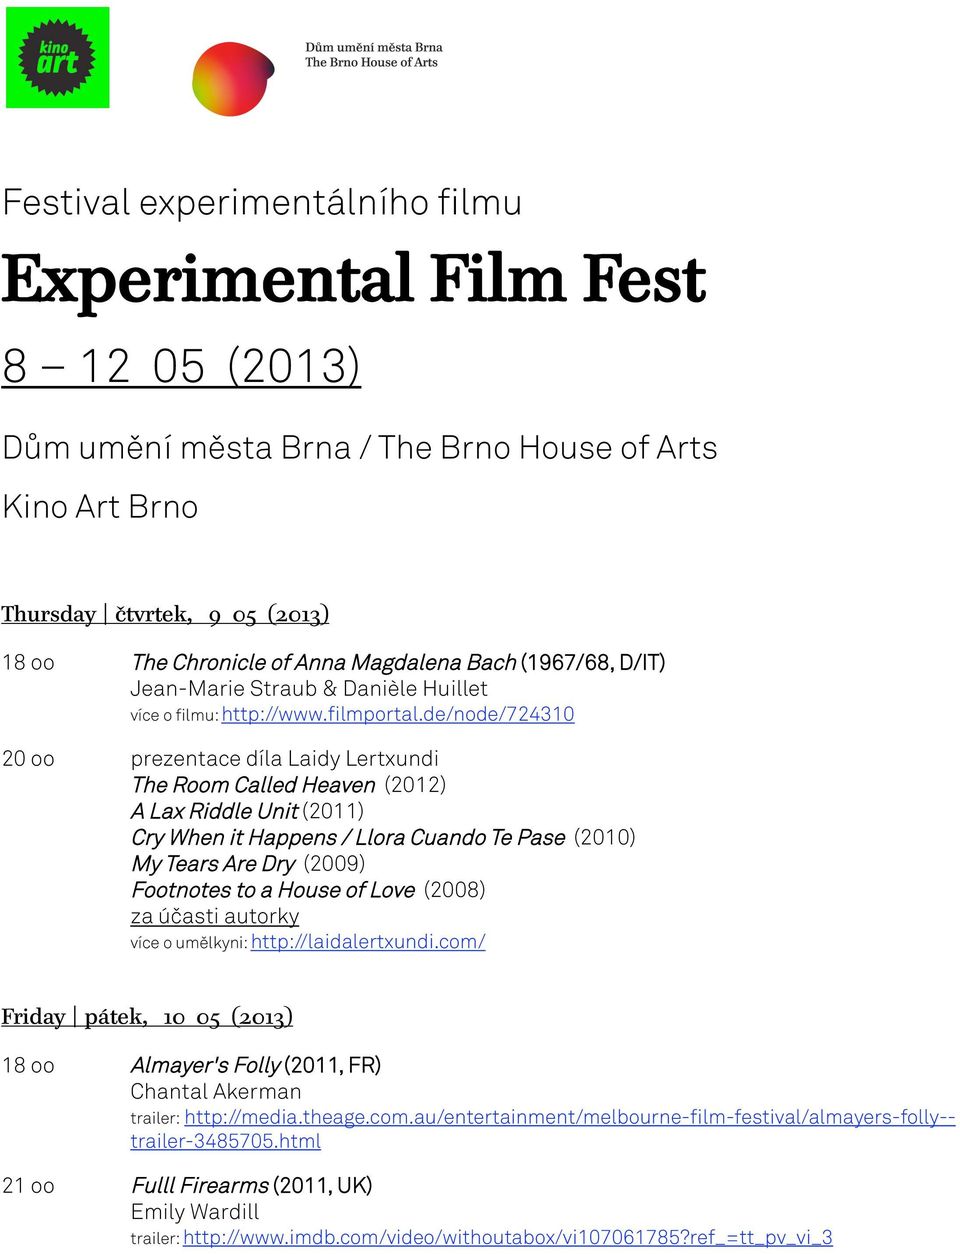This screenshot has height=1254, width=960.
Task: Open the Almayer's Folly trailer link
Action: click(570, 1117)
